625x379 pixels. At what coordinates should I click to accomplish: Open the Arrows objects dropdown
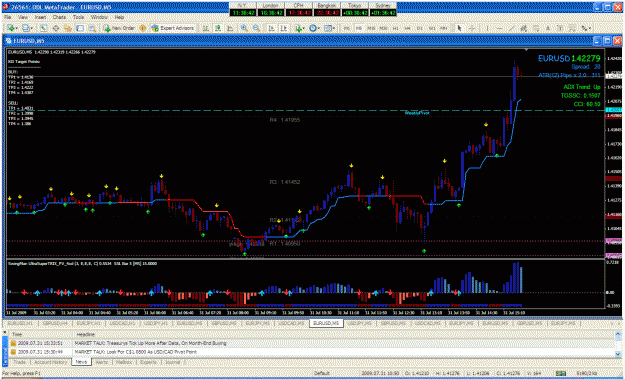586,28
